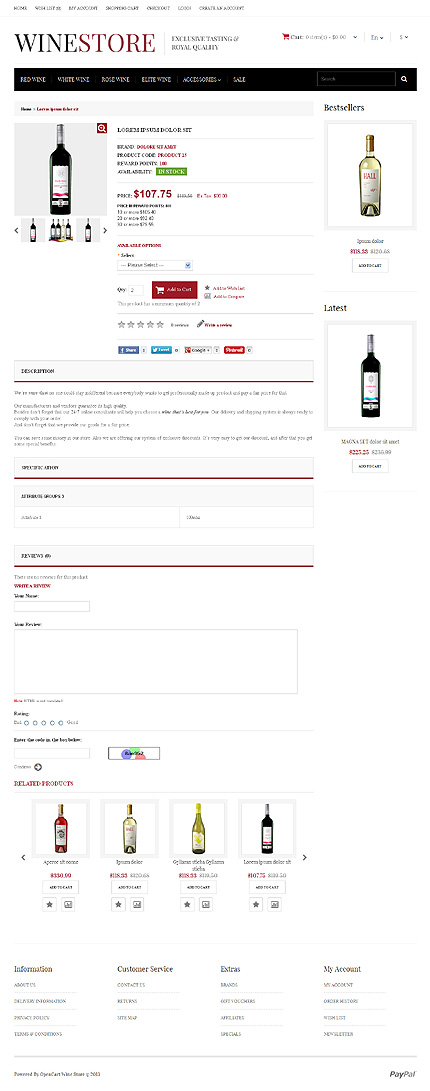This screenshot has width=430, height=1091.
Task: Click the search magnifier icon in navbar
Action: tap(405, 79)
